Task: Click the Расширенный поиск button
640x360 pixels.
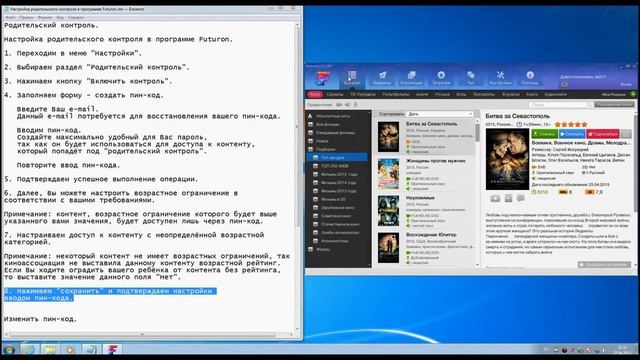Action: [614, 105]
